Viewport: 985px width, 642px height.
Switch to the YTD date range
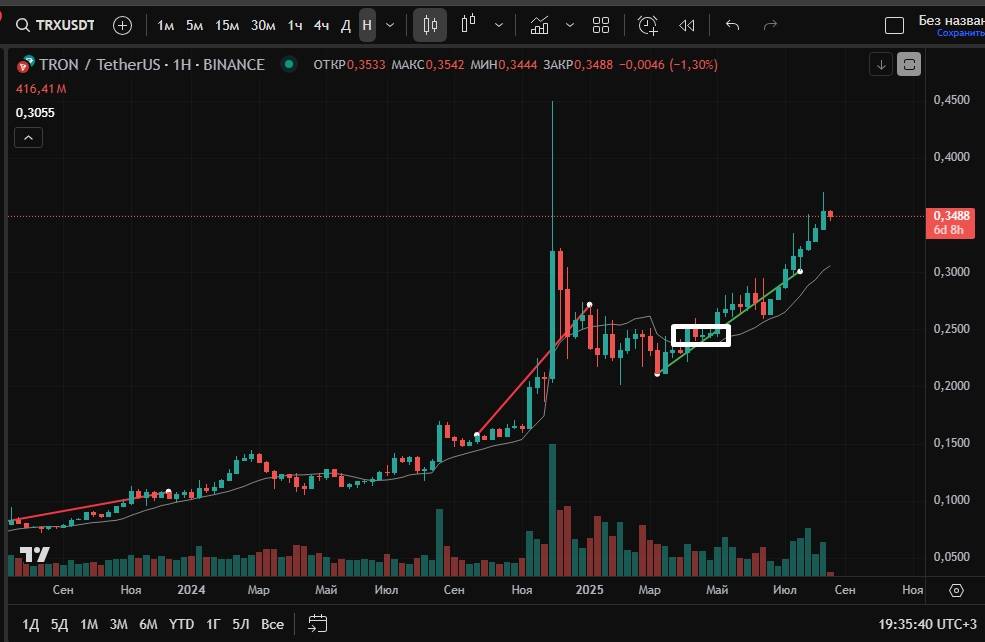[x=180, y=624]
